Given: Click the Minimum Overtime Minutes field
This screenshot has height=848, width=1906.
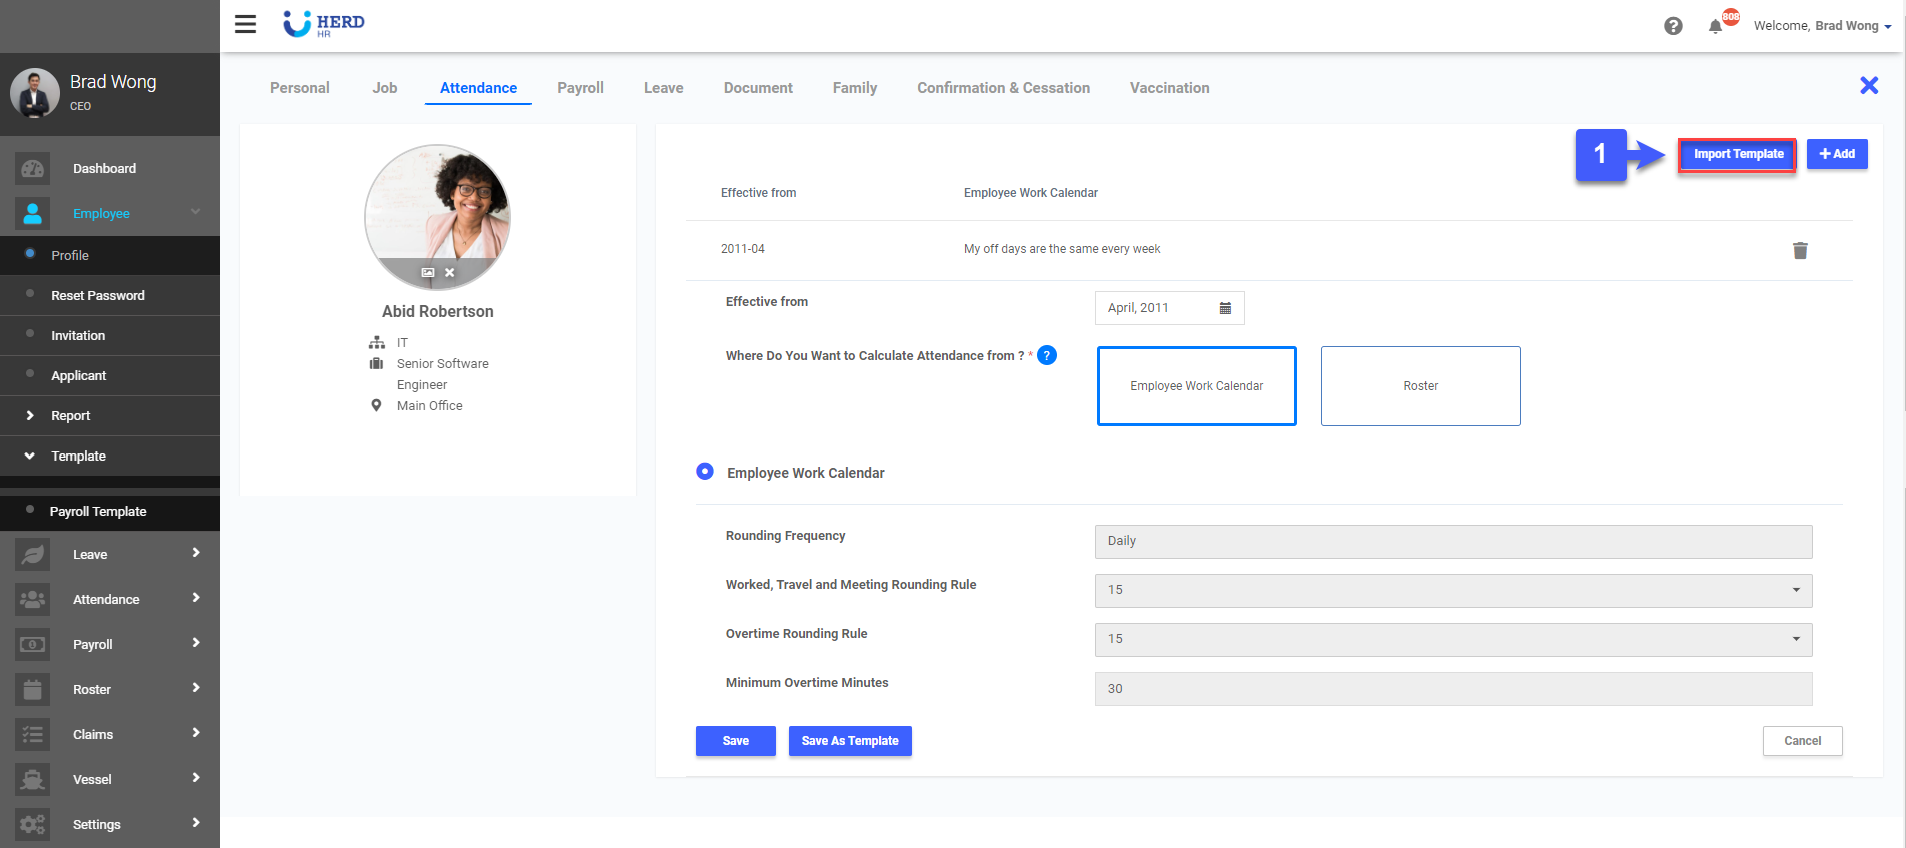Looking at the screenshot, I should coord(1453,689).
